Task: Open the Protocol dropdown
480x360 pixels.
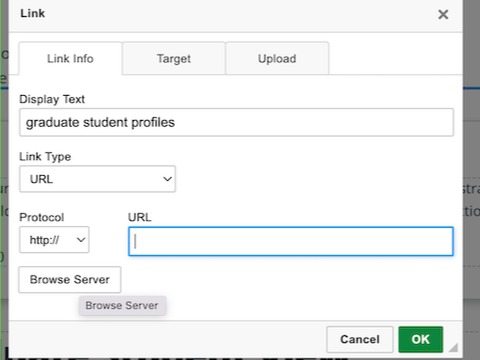Action: click(x=54, y=240)
